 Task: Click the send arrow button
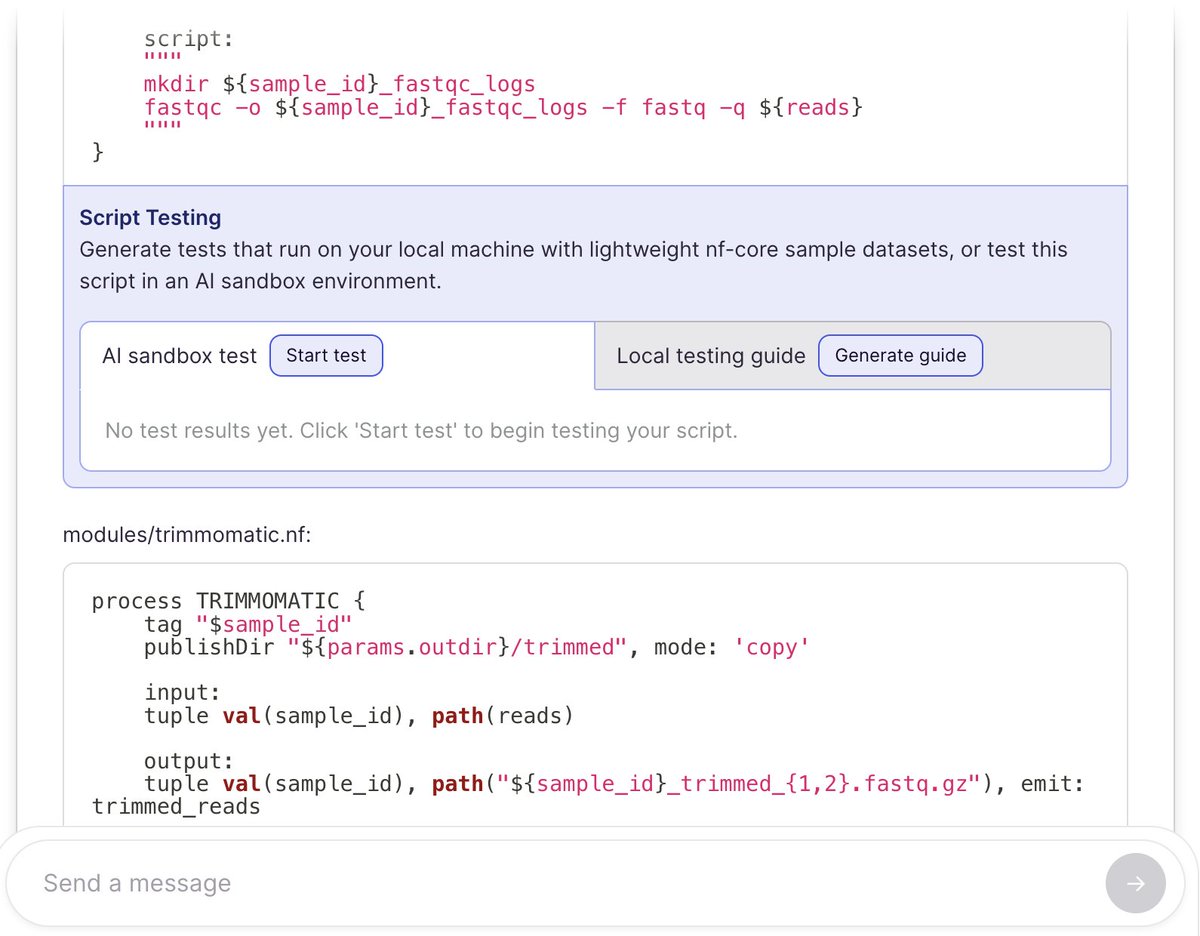tap(1135, 883)
